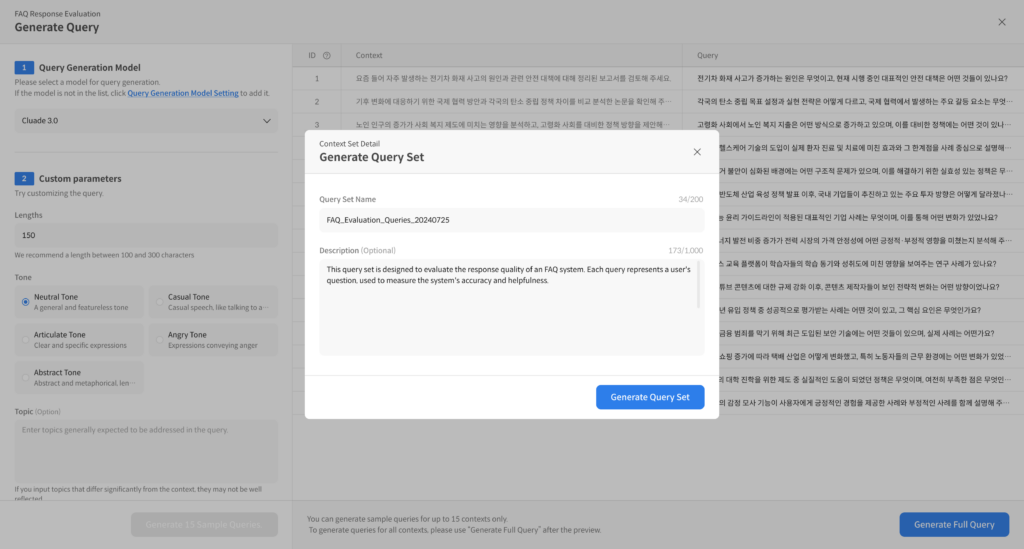Viewport: 1024px width, 549px height.
Task: Click the 34/200 character counter
Action: (690, 199)
